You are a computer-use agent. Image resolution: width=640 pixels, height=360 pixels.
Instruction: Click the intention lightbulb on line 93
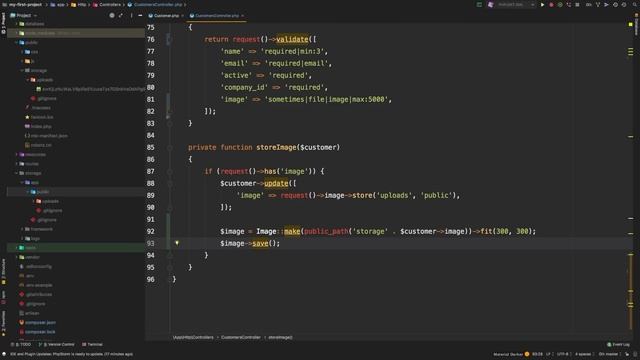177,243
